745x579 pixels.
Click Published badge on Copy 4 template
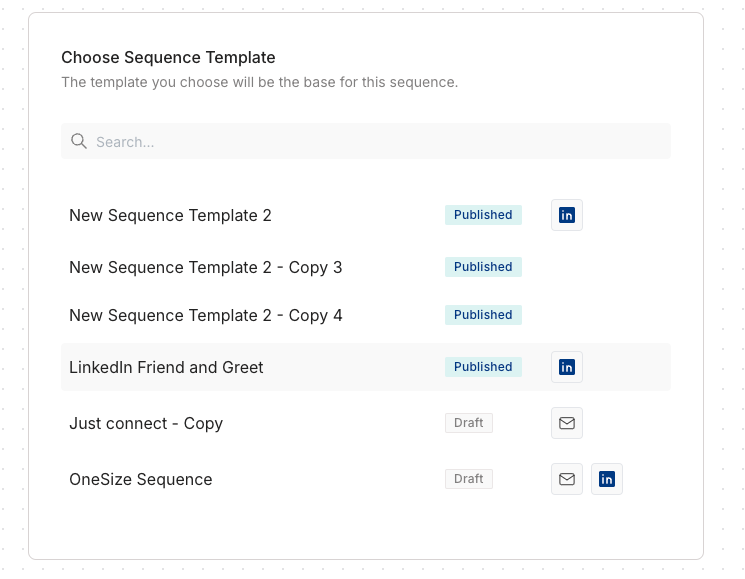(483, 315)
